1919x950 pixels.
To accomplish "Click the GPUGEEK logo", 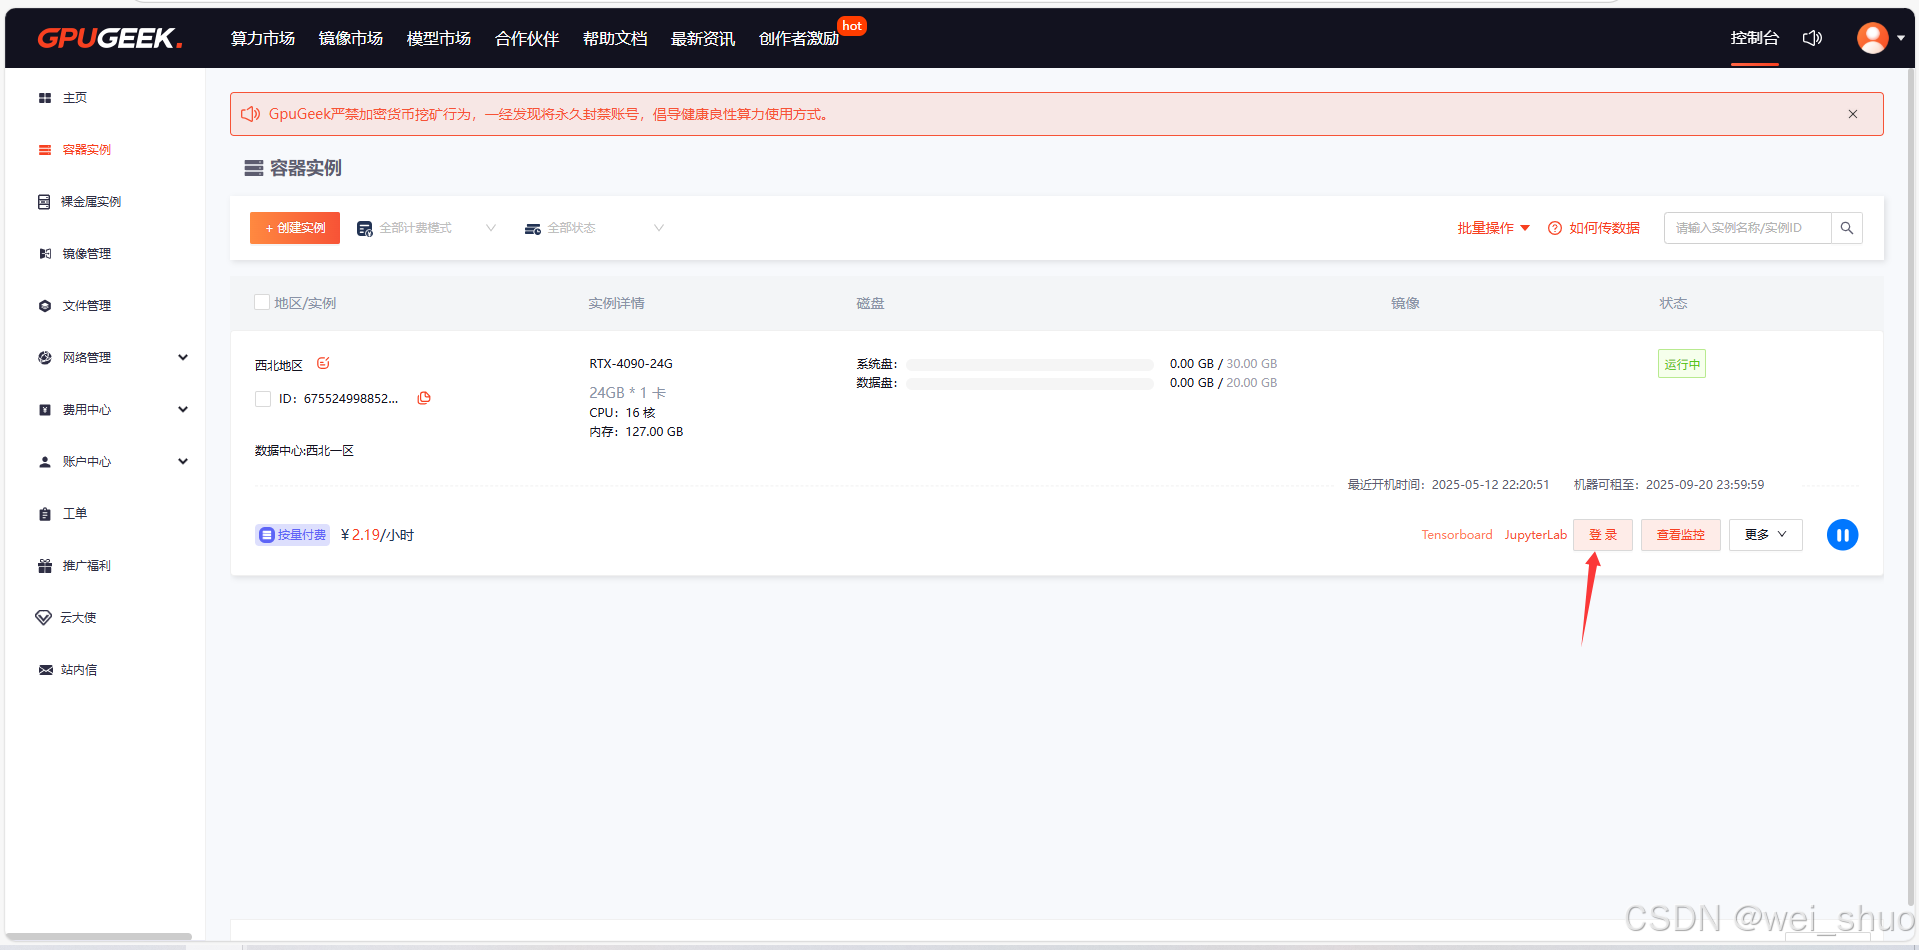I will click(110, 38).
